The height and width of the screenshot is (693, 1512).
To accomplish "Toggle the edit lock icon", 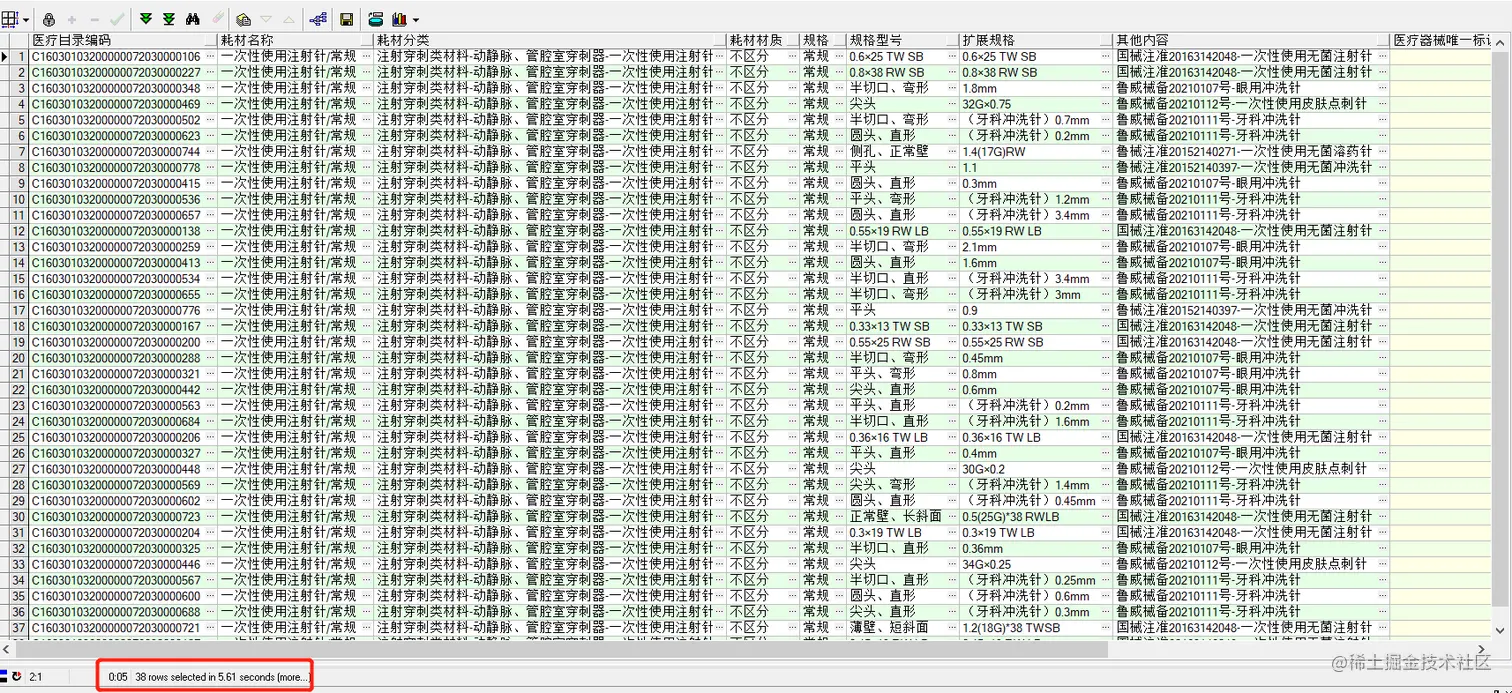I will tap(48, 18).
